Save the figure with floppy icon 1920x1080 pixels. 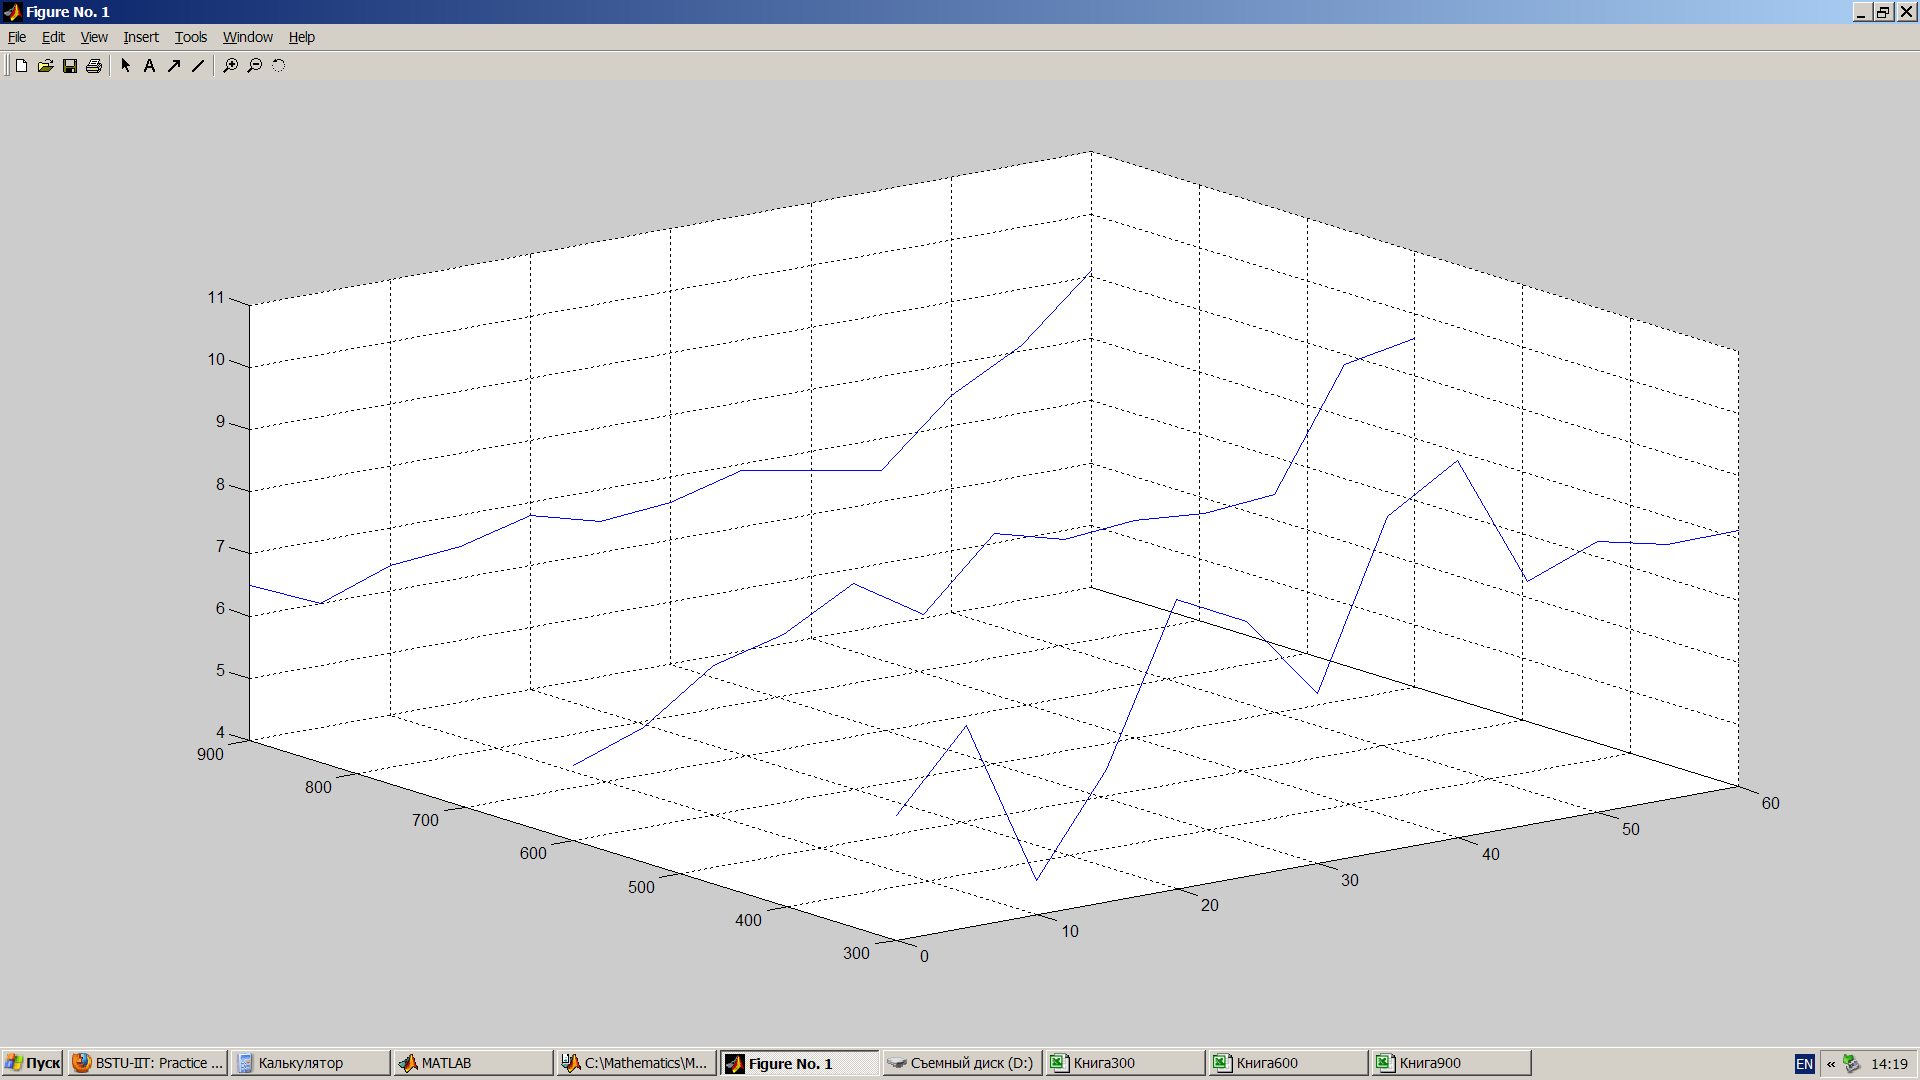[x=70, y=66]
